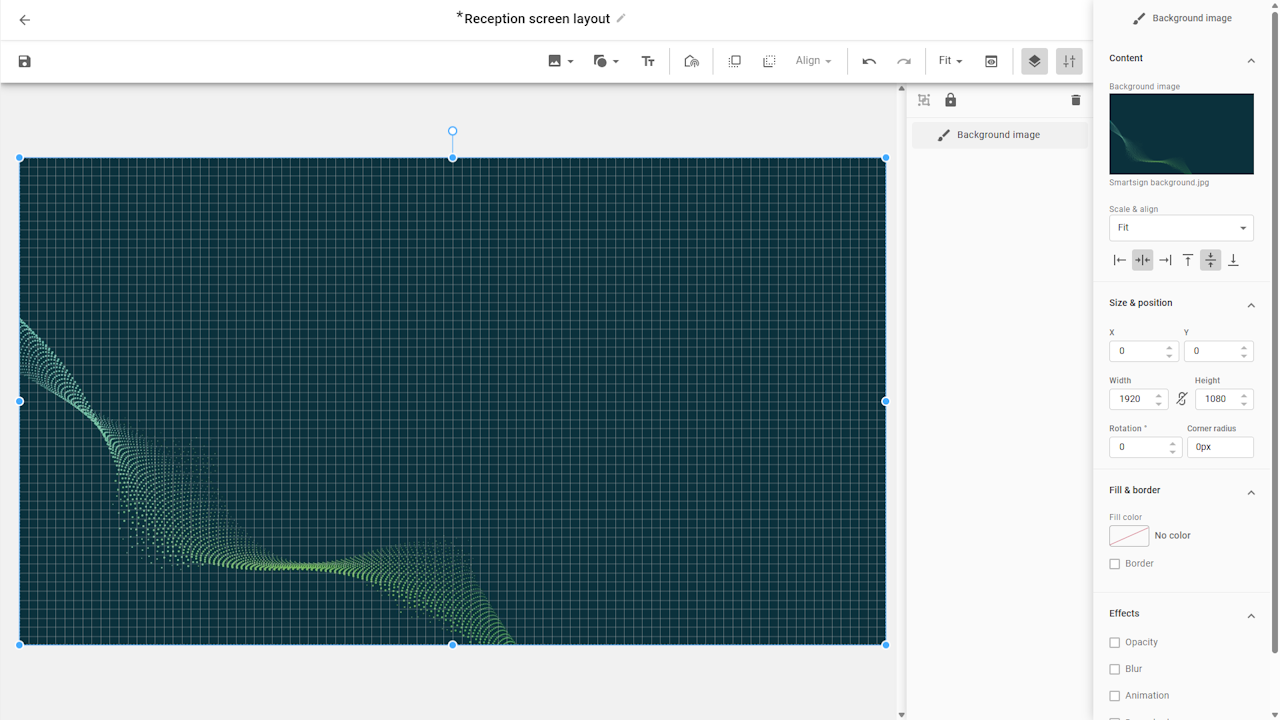Image resolution: width=1280 pixels, height=720 pixels.
Task: Click the Fill color swatch
Action: [1129, 536]
